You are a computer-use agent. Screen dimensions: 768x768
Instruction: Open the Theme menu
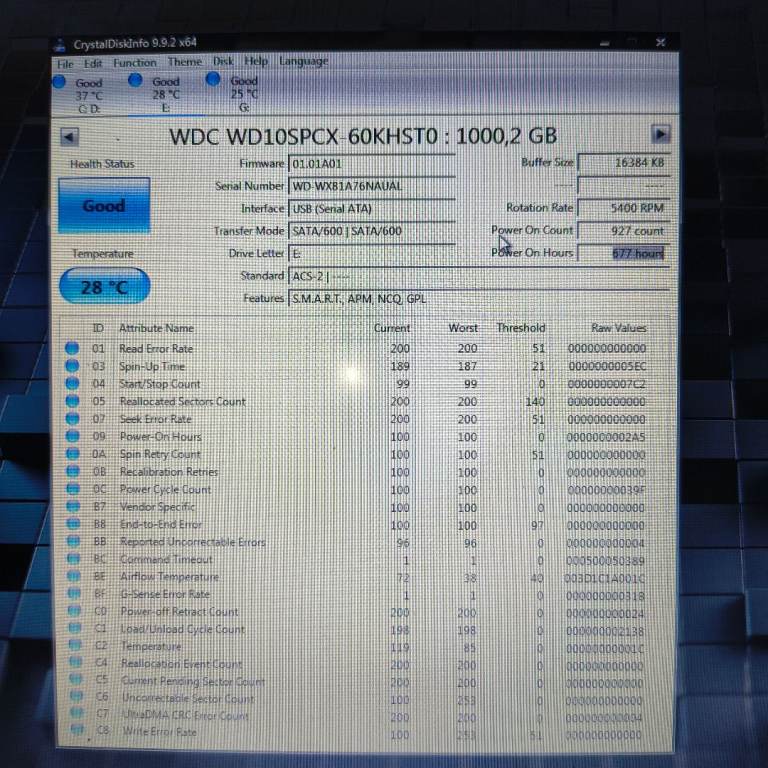click(185, 62)
